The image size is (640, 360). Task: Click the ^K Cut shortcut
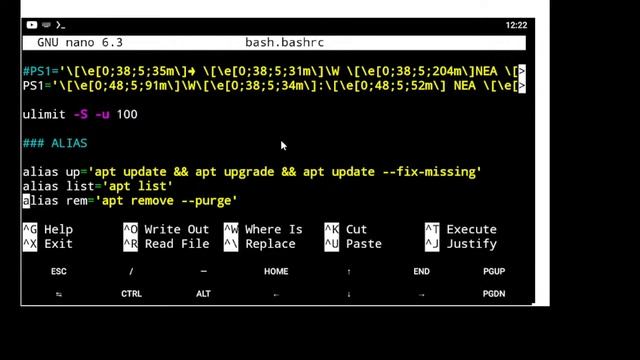[346, 229]
